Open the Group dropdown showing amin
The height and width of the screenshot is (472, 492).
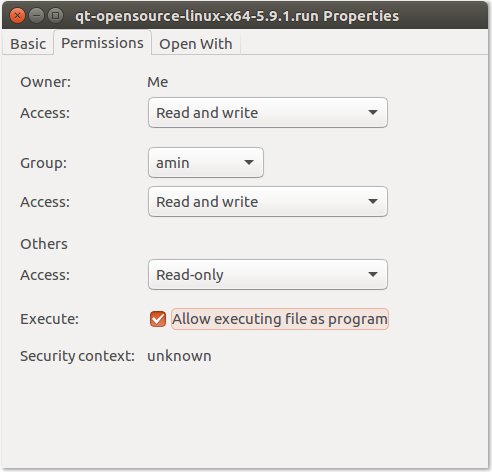206,163
